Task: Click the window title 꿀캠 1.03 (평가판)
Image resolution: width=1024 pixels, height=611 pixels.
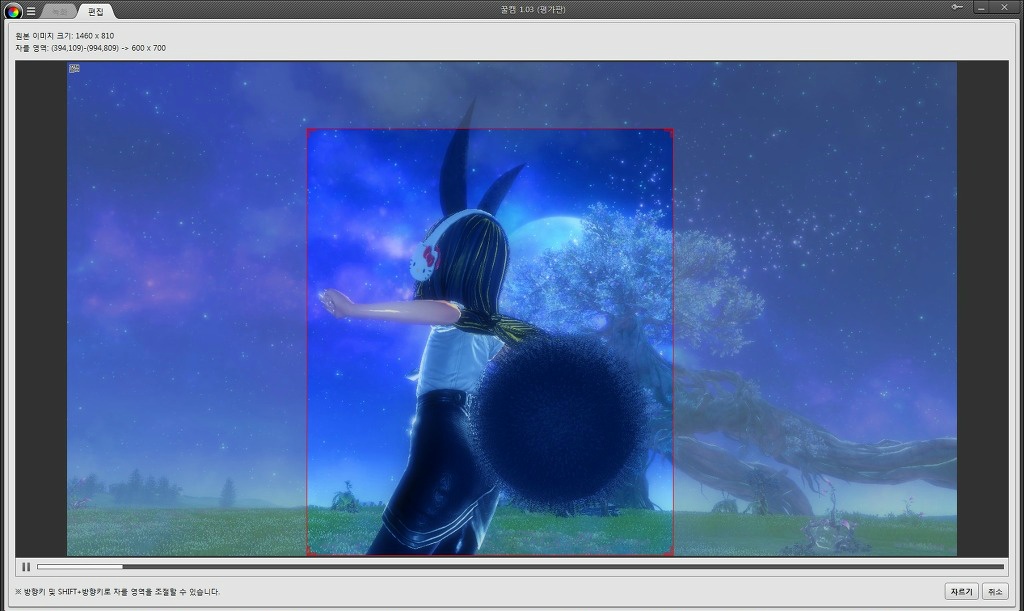Action: [x=533, y=9]
